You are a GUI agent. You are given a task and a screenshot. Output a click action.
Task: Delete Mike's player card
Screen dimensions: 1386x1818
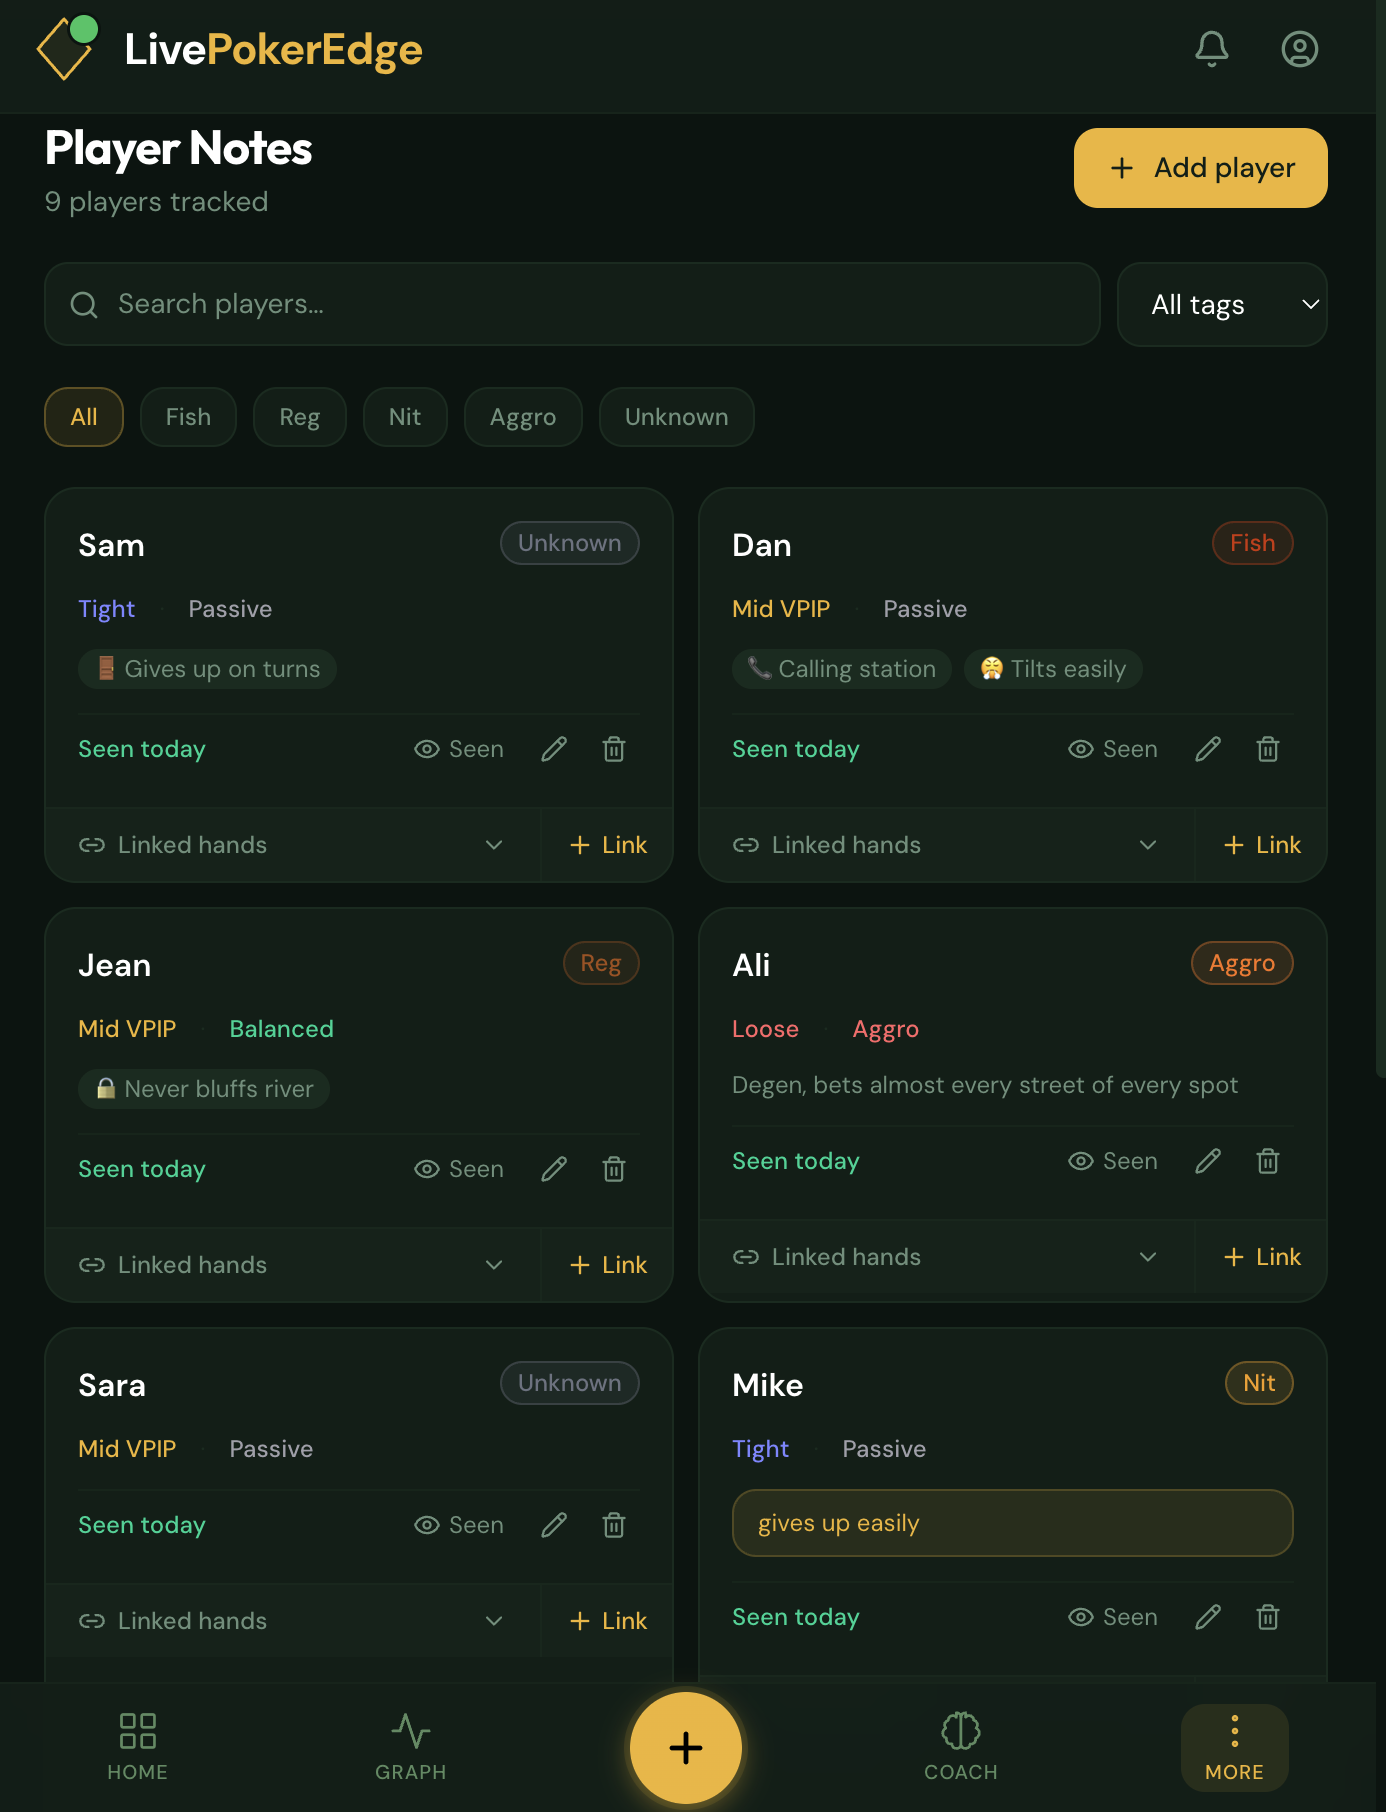point(1268,1617)
